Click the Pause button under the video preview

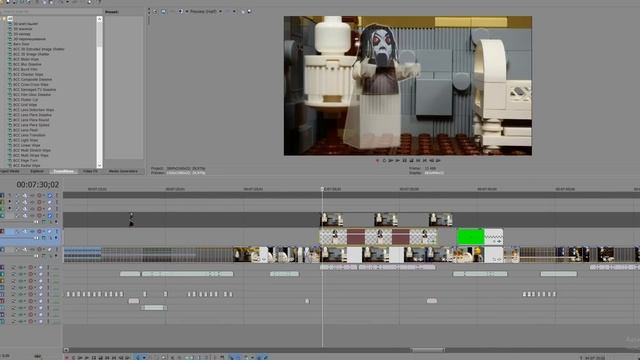click(x=404, y=160)
